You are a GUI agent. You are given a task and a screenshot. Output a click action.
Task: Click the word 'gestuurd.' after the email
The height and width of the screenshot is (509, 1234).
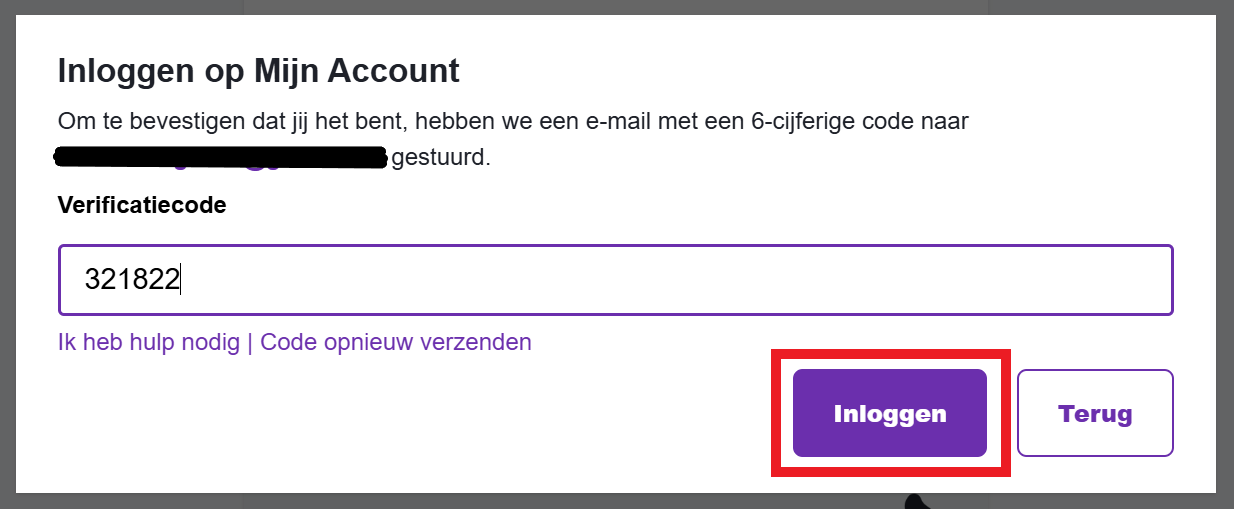pyautogui.click(x=441, y=158)
